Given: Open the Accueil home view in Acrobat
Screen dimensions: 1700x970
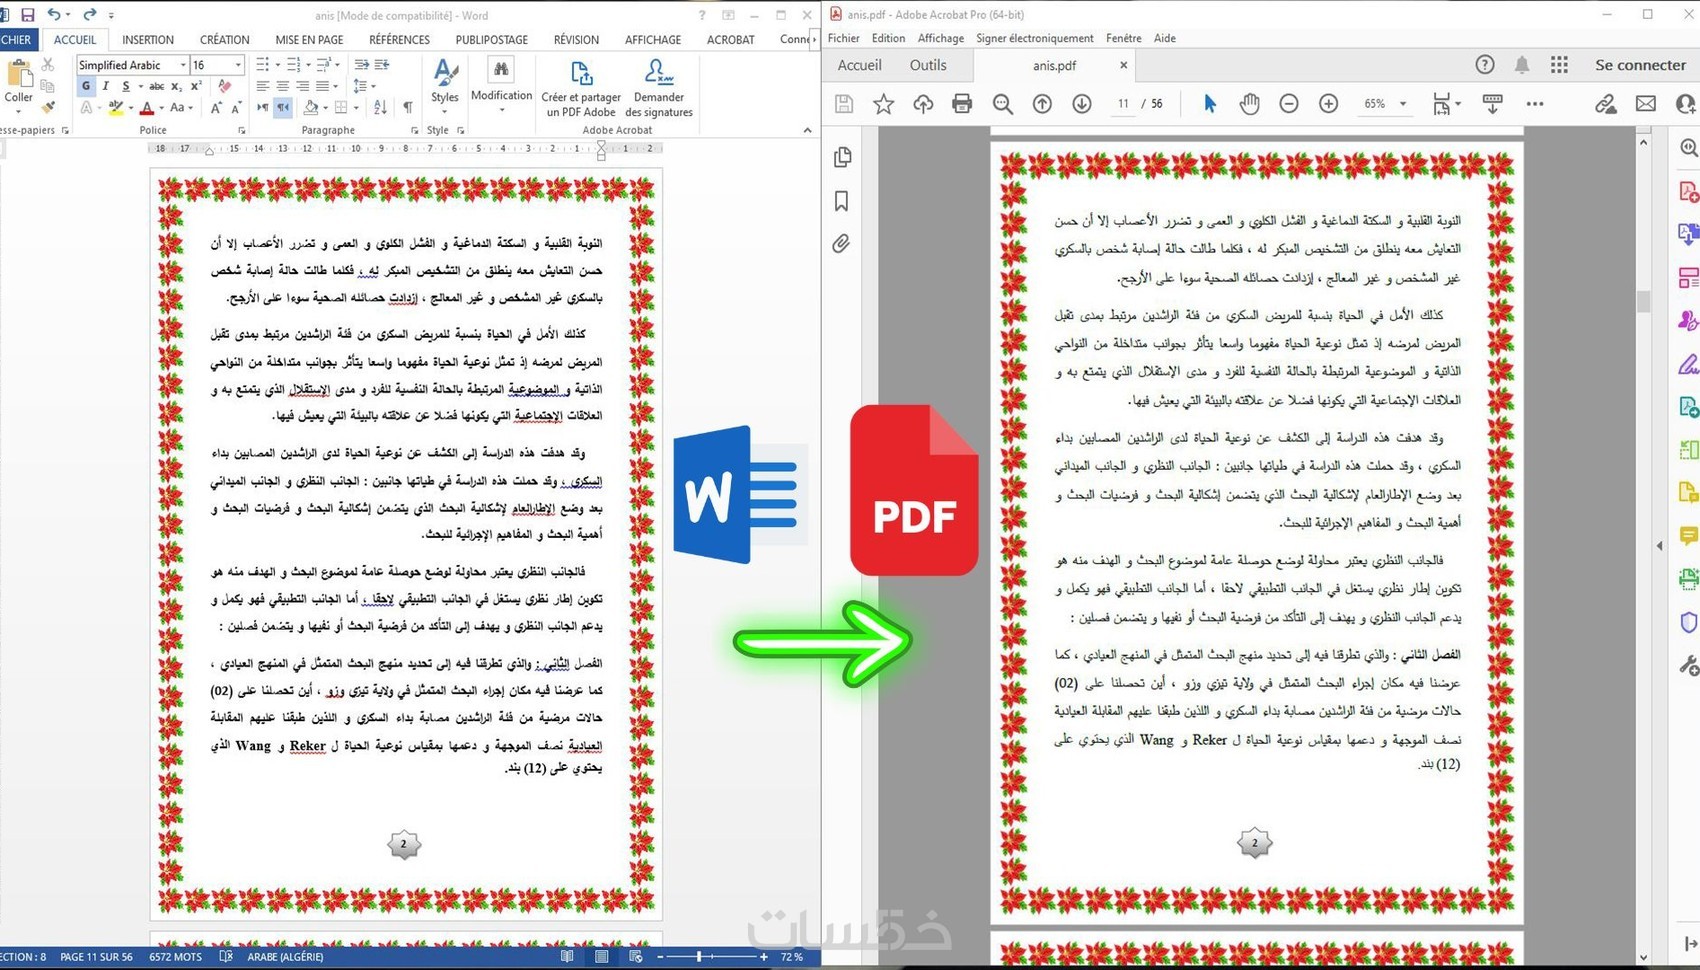Looking at the screenshot, I should (859, 65).
